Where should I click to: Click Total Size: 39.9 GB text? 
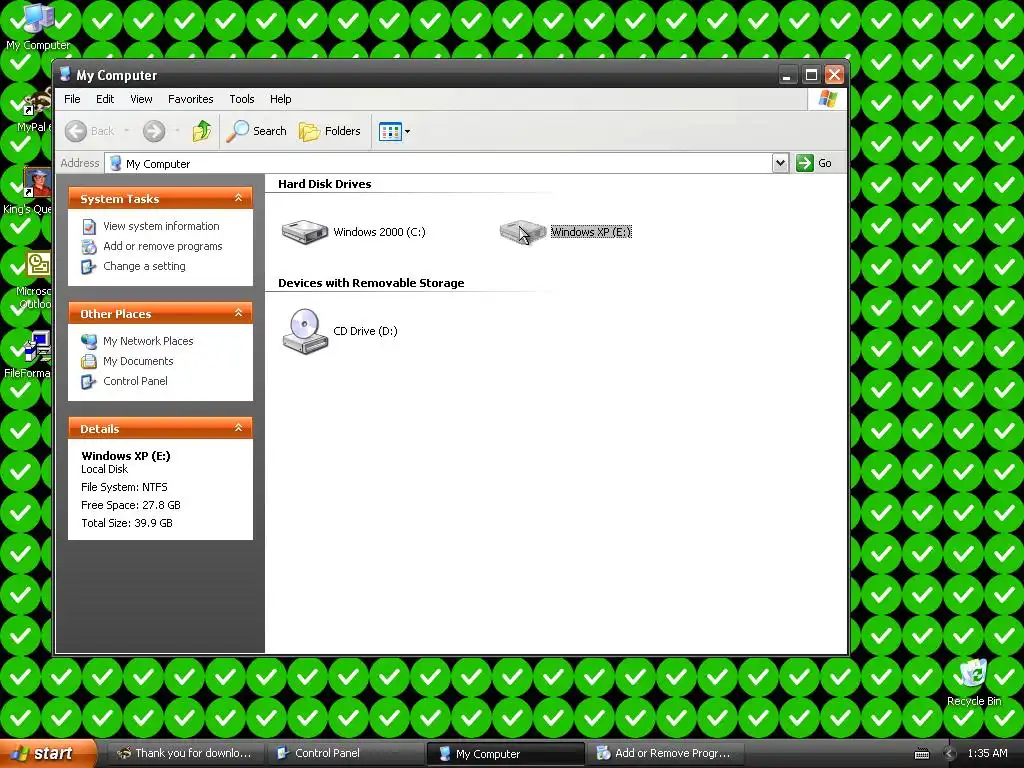(x=127, y=523)
